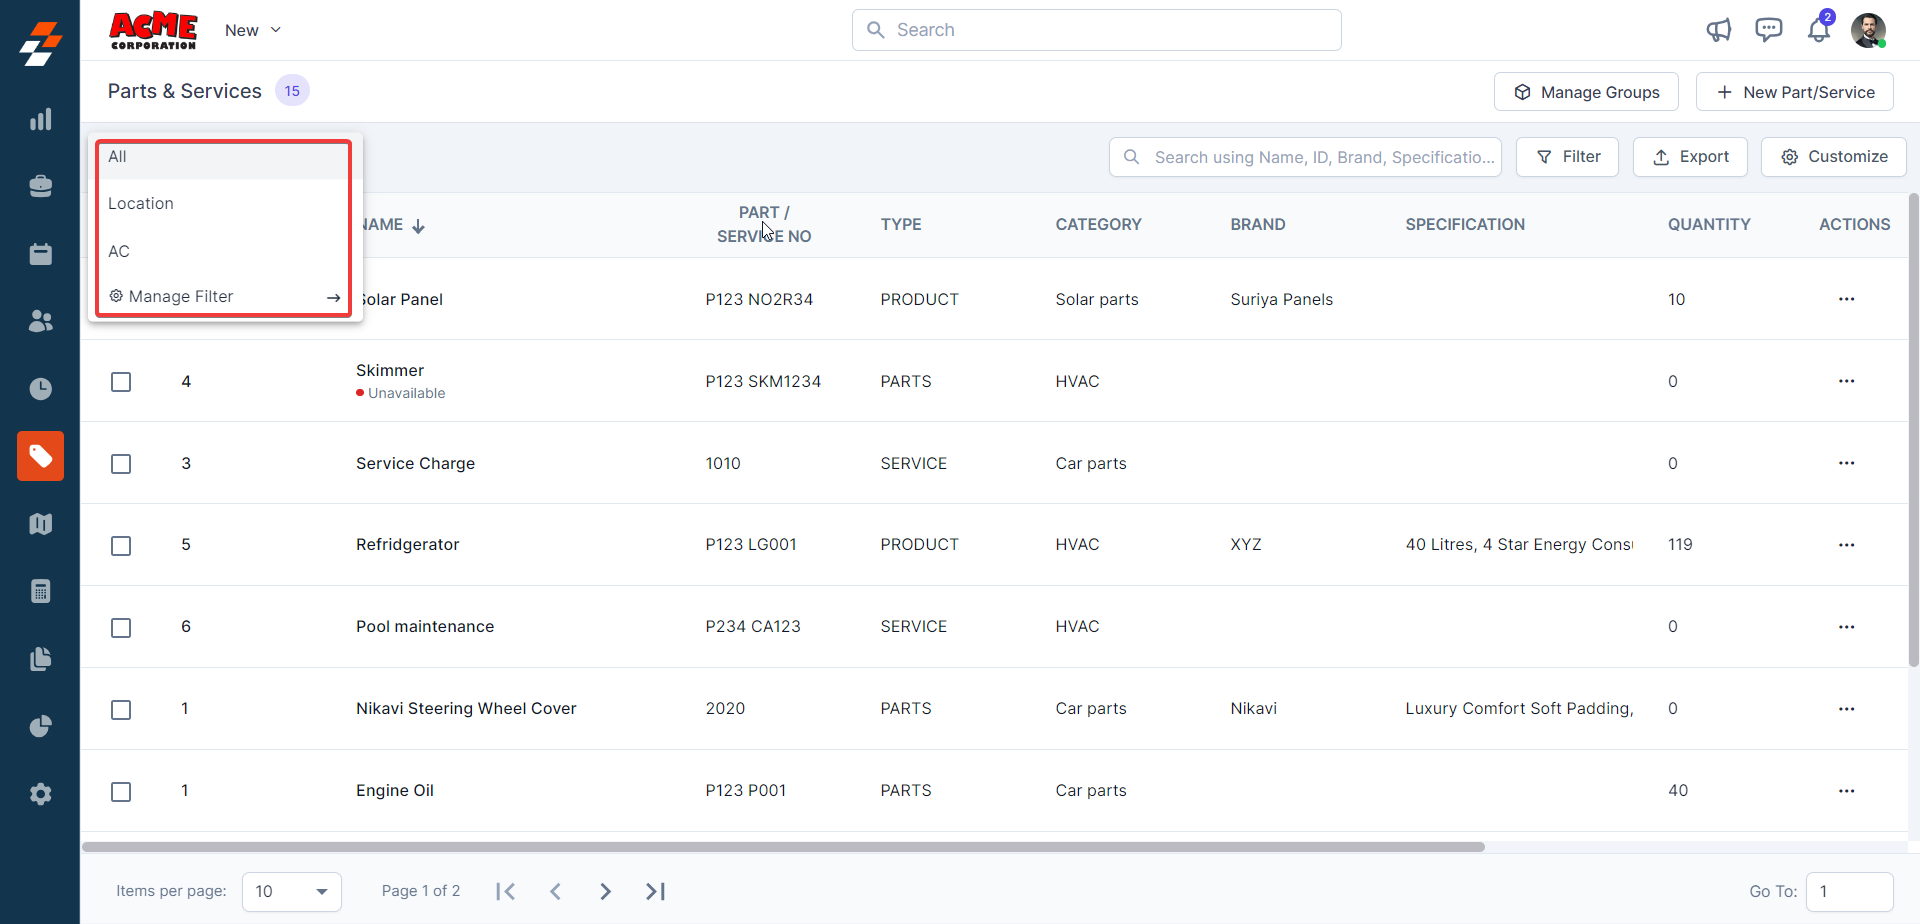Open the customers people icon in sidebar
The height and width of the screenshot is (924, 1920).
coord(40,321)
